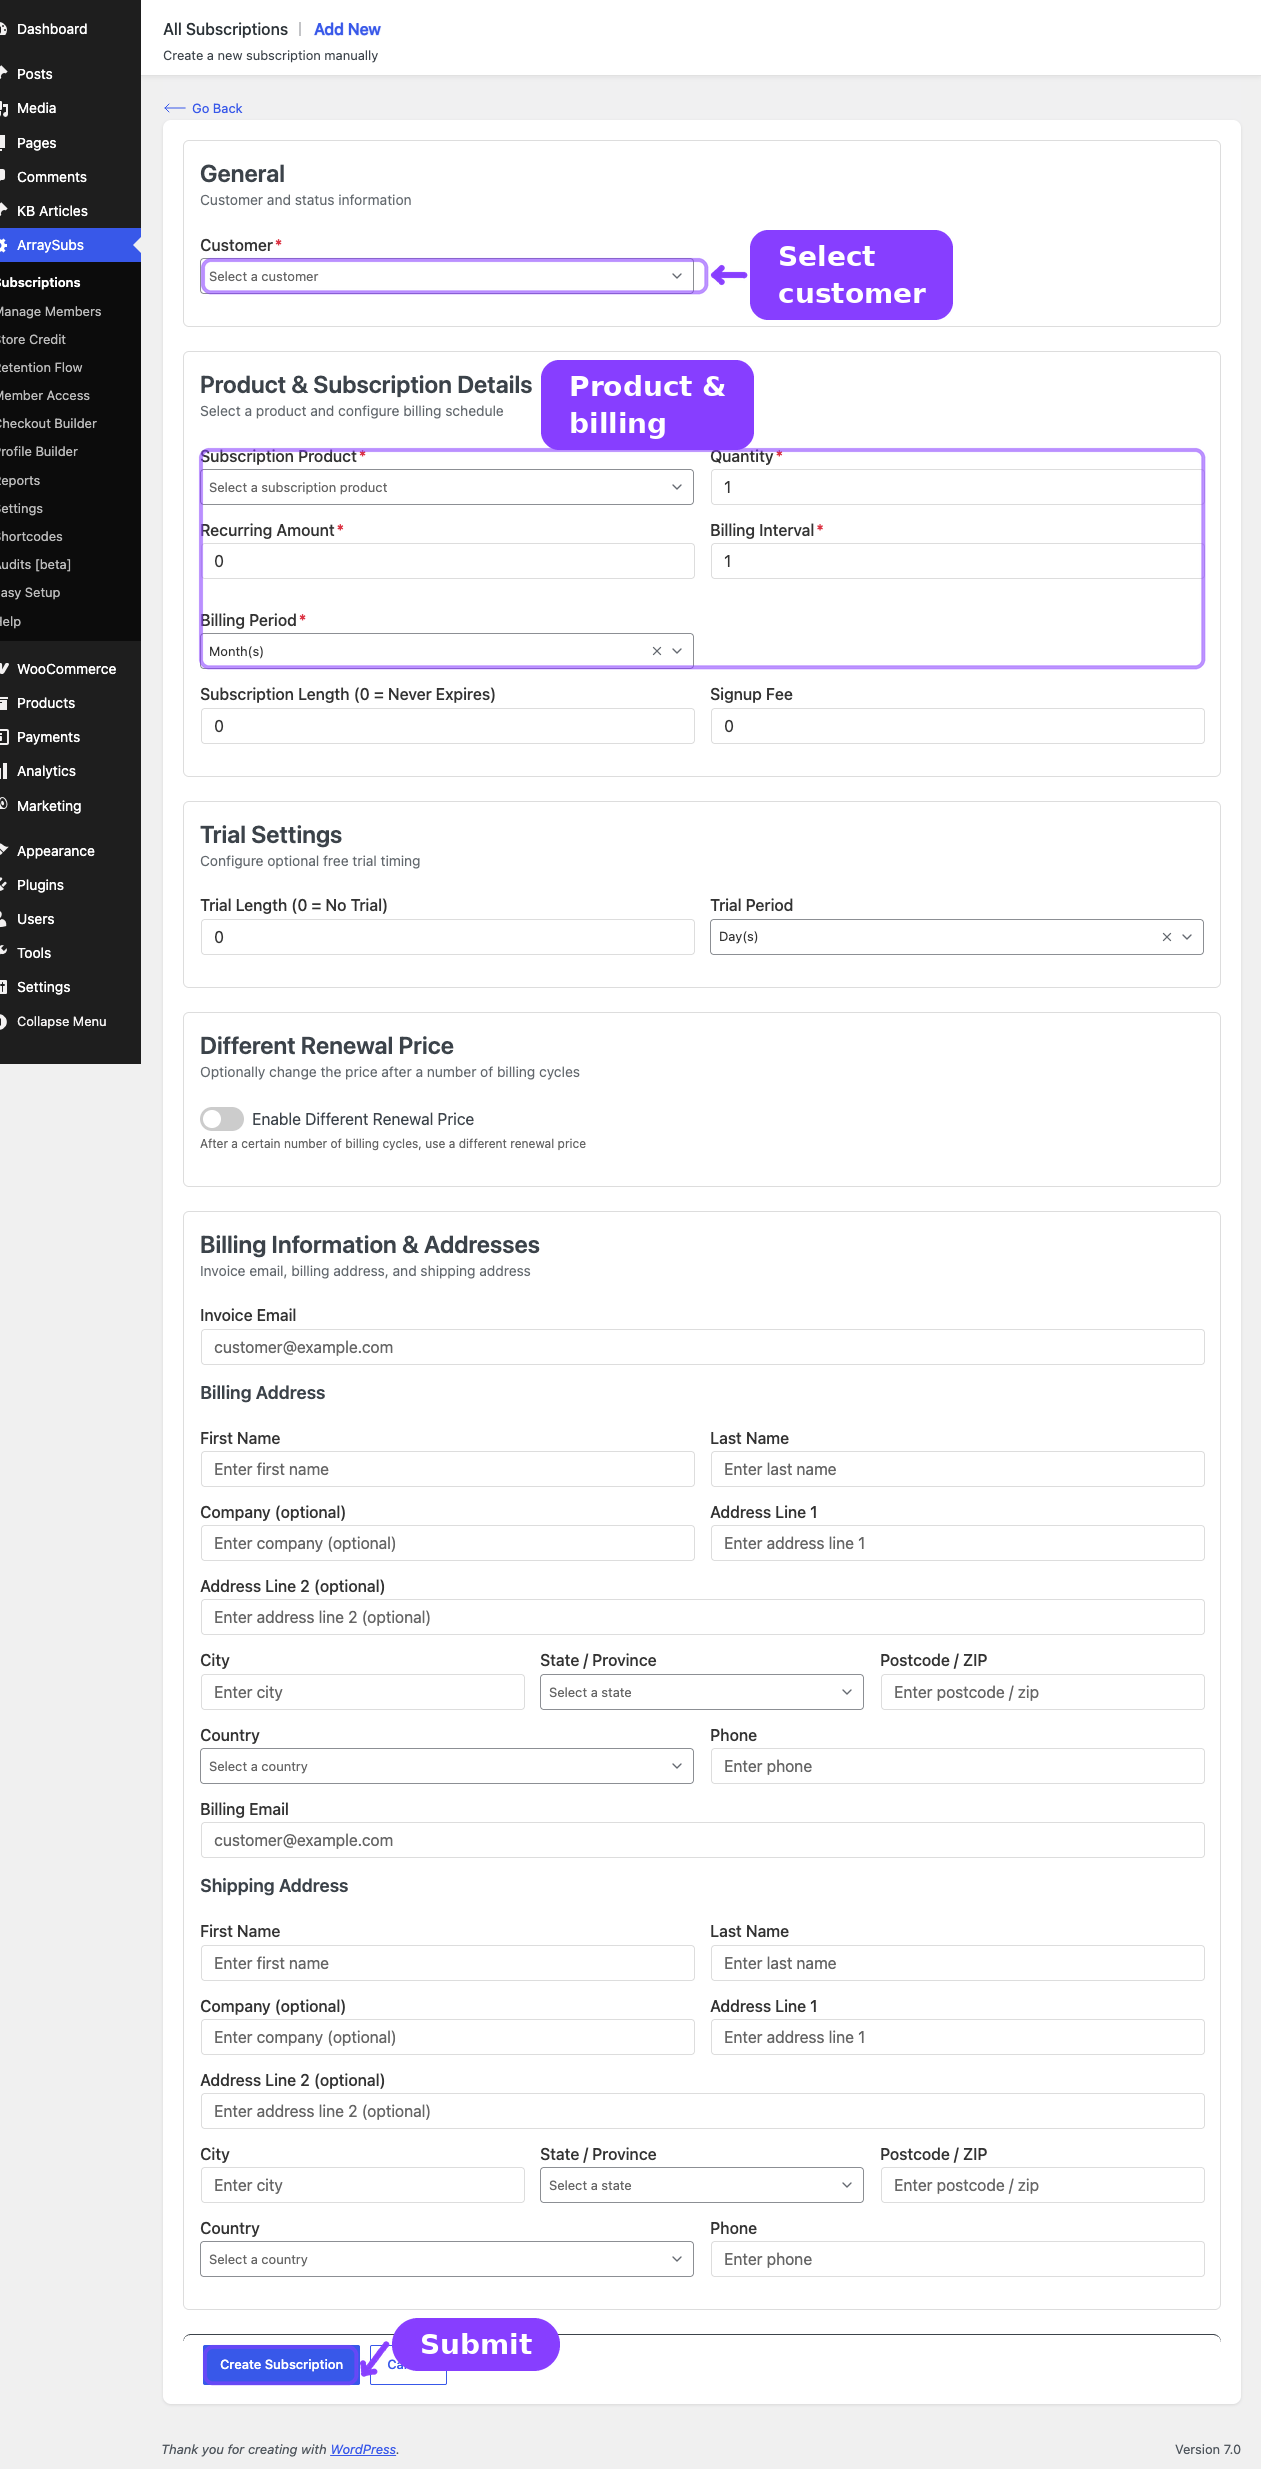This screenshot has width=1261, height=2469.
Task: Open KB Articles menu
Action: pos(52,211)
